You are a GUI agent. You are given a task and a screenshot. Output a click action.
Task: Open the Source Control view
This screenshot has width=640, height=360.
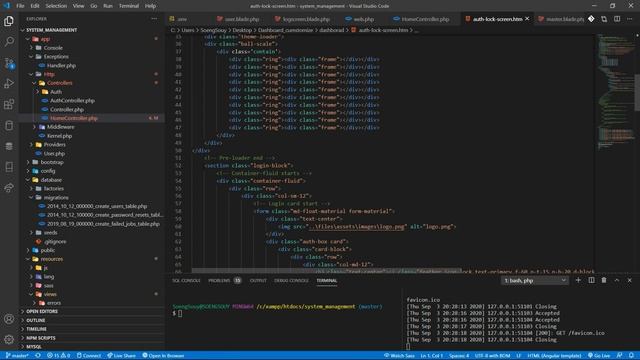(9, 63)
